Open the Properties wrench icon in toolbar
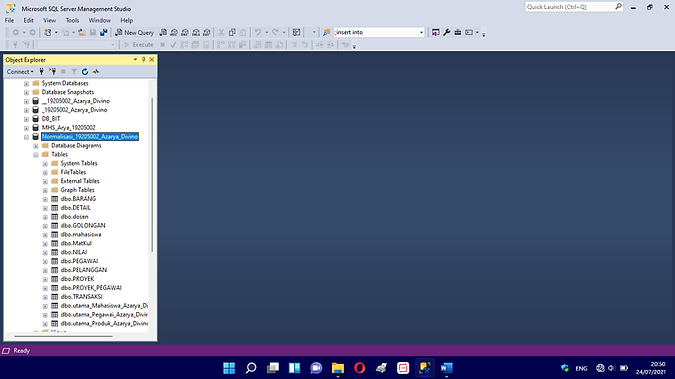Screen dimensions: 675x379 446,32
